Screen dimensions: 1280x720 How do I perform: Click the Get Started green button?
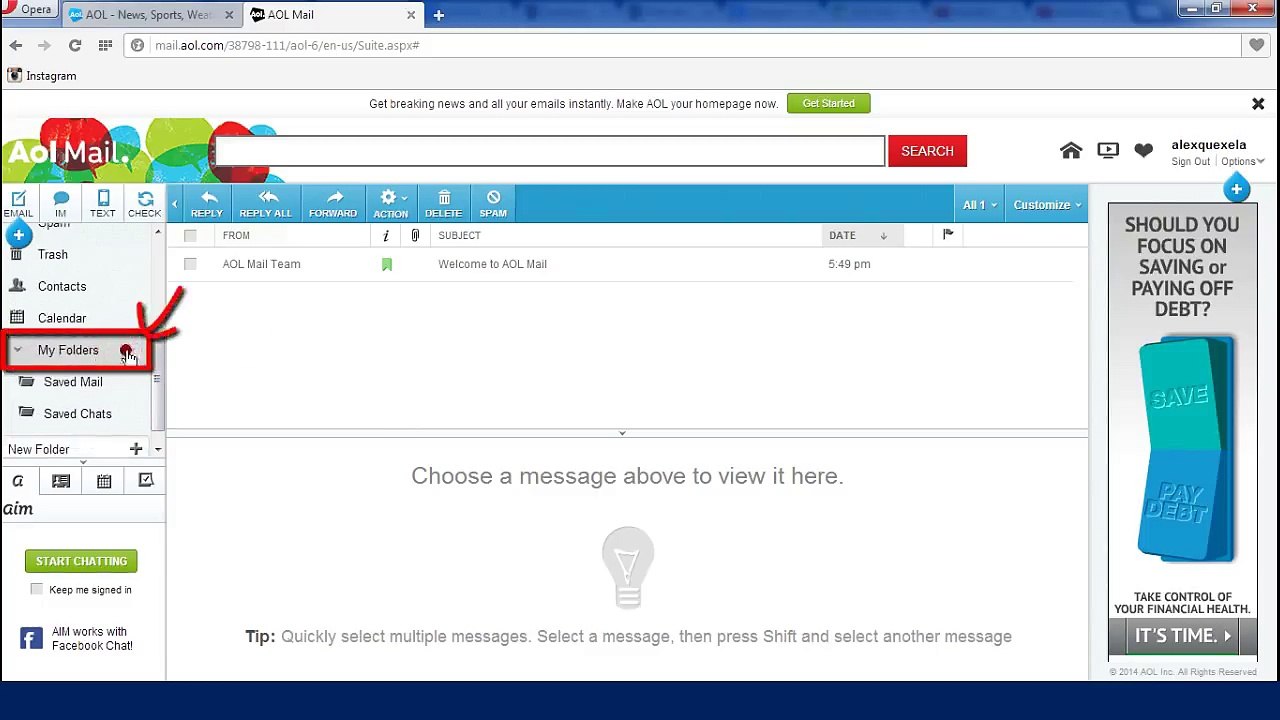pos(828,103)
